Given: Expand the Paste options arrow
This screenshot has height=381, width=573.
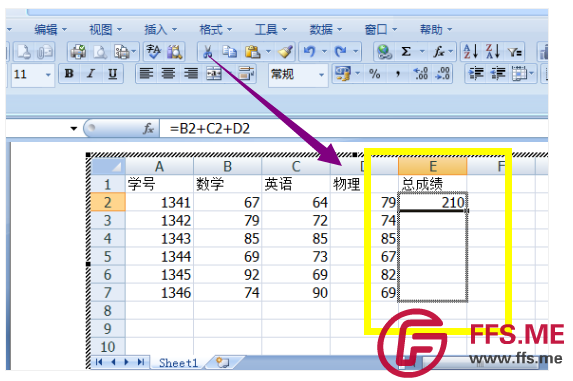Looking at the screenshot, I should pyautogui.click(x=269, y=52).
